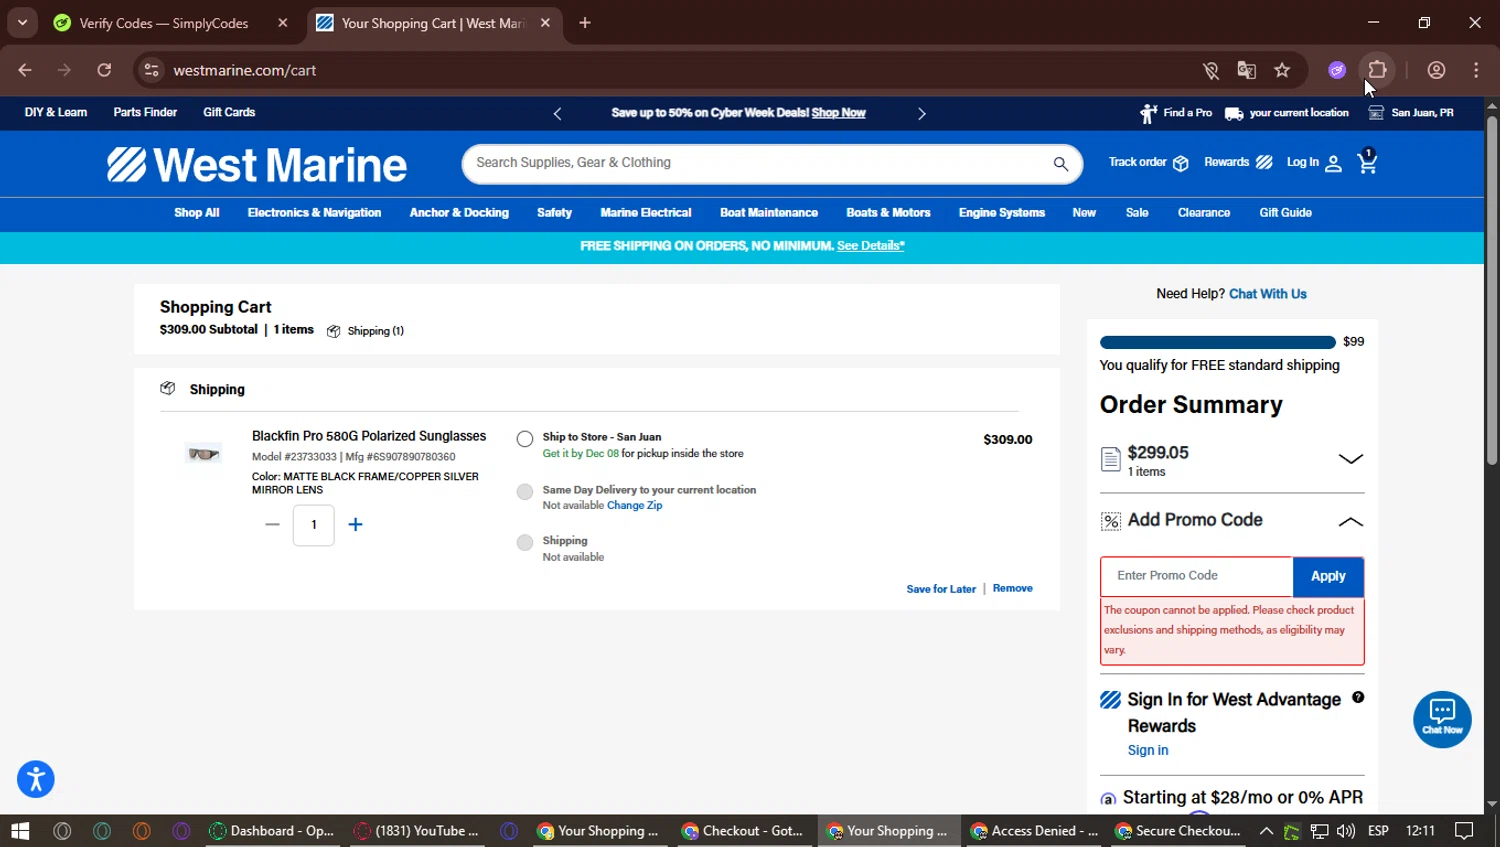Click the Find a Pro icon
This screenshot has width=1500, height=847.
click(1148, 113)
